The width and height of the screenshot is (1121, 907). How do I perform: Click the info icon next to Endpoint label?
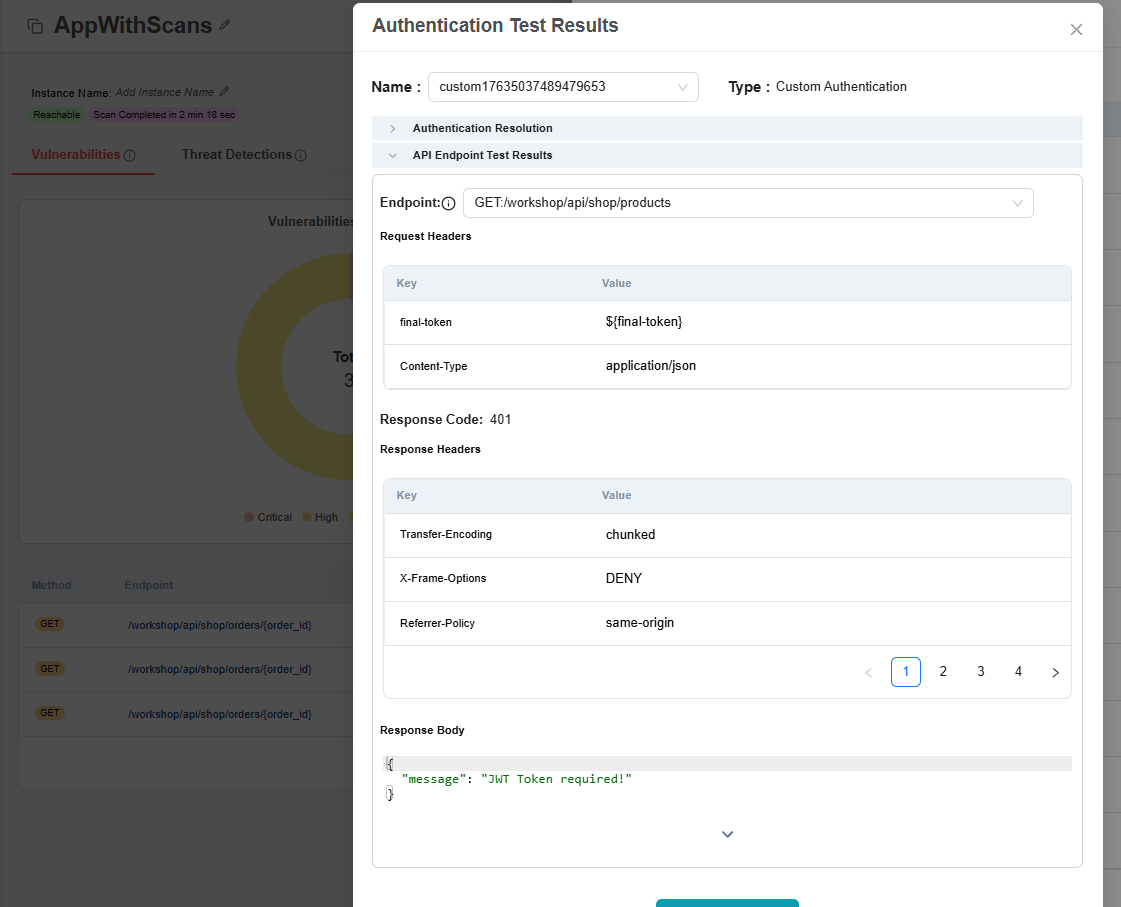[448, 203]
